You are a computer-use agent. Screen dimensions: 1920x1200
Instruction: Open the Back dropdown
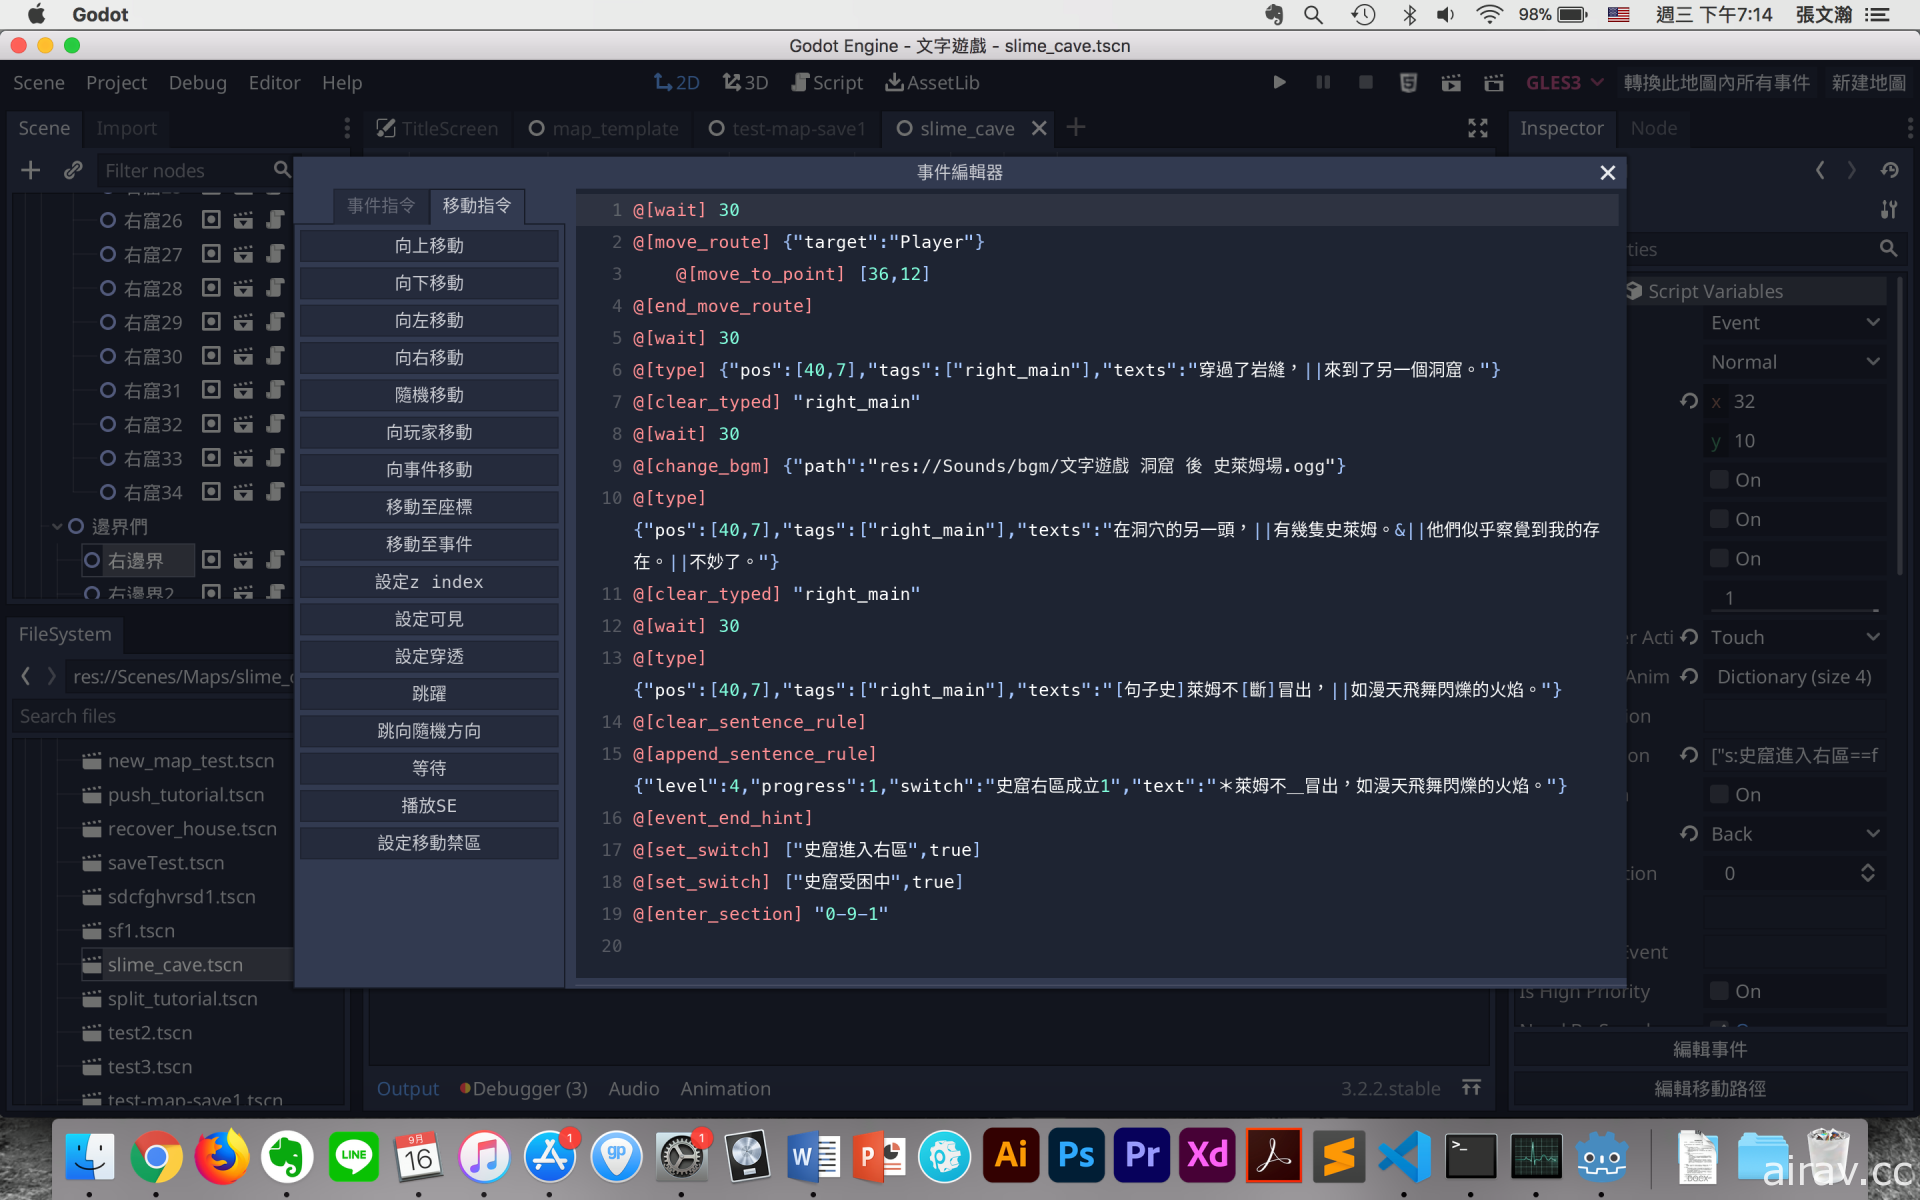(1795, 834)
